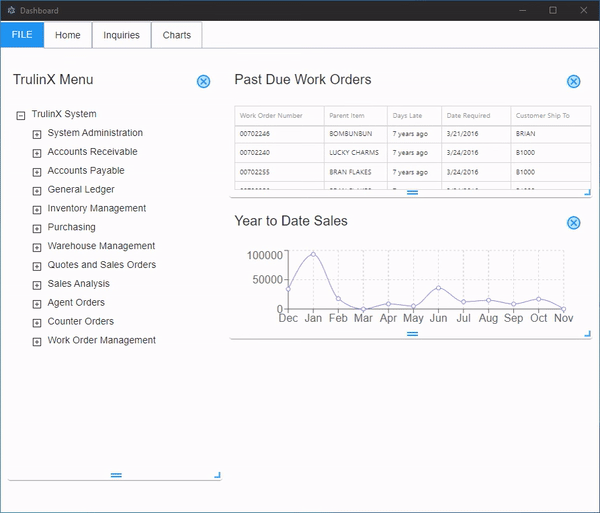Switch to the Inquiries tab
The height and width of the screenshot is (513, 600).
click(121, 35)
